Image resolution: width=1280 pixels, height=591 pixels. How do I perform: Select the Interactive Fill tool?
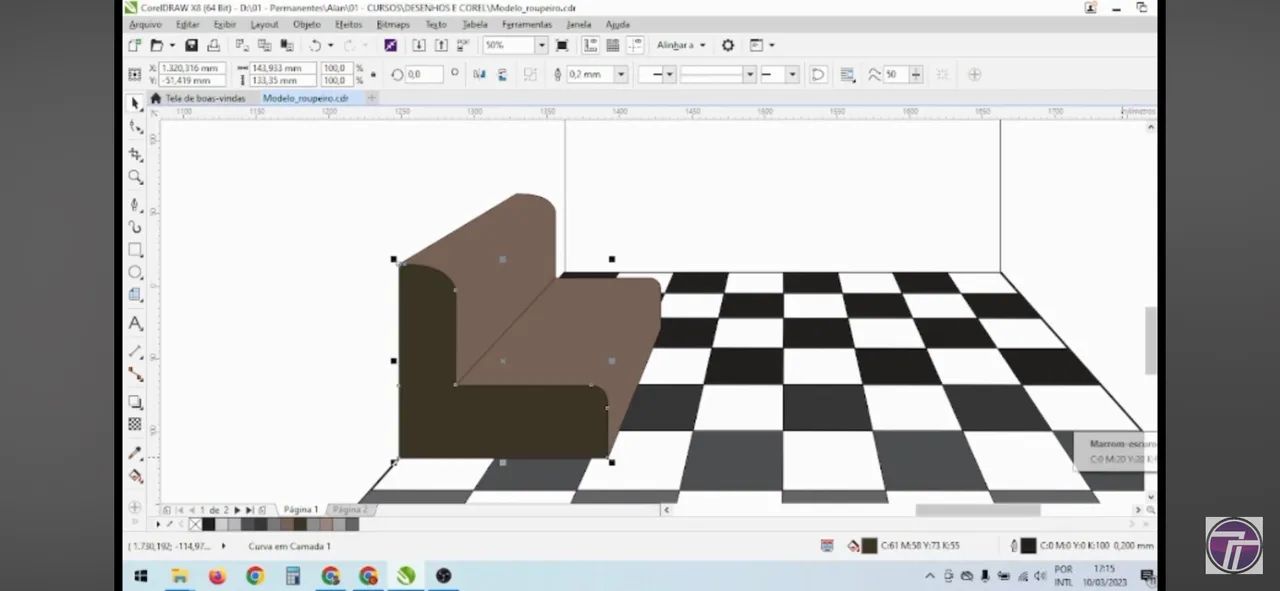(x=135, y=476)
